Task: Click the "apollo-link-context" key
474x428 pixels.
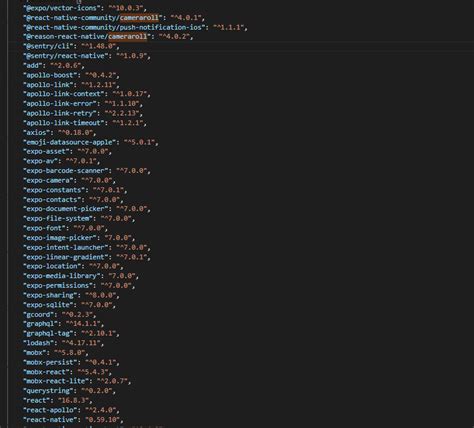Action: coord(64,94)
